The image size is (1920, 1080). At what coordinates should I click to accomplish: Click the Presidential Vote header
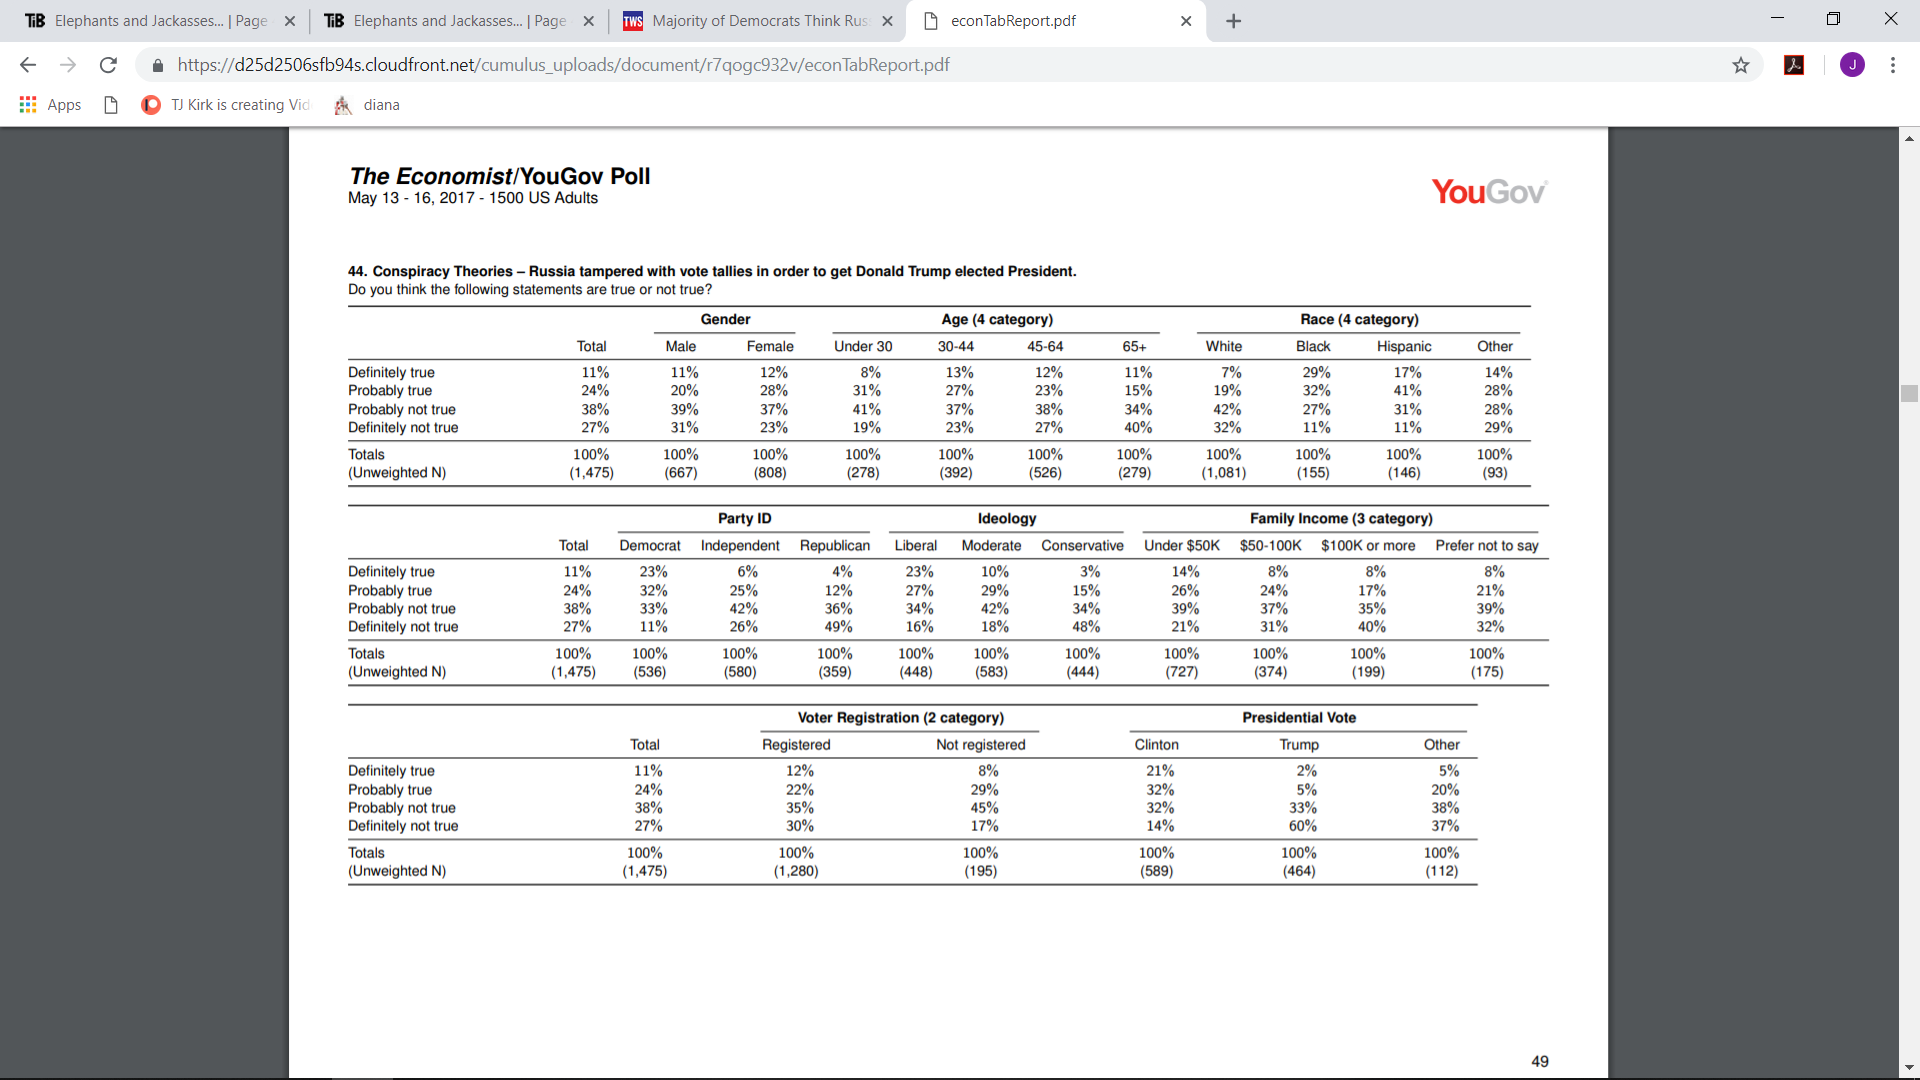coord(1299,717)
